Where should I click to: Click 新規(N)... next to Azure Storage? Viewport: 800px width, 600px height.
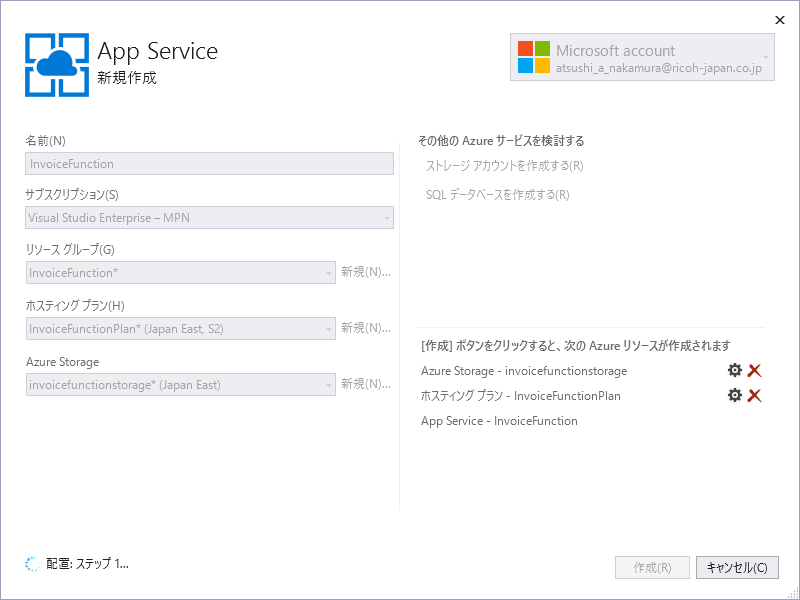(x=366, y=384)
